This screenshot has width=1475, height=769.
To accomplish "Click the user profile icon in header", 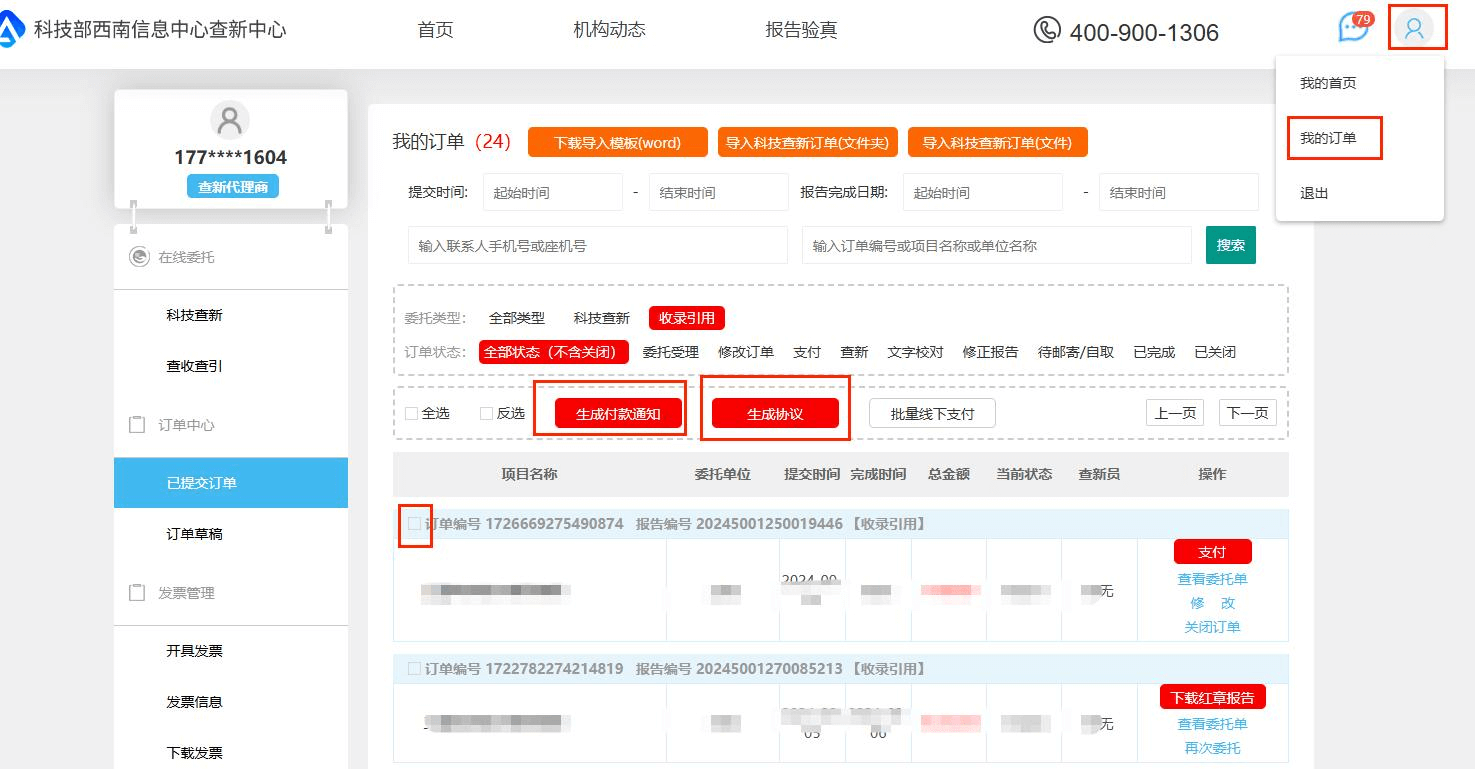I will pos(1414,28).
